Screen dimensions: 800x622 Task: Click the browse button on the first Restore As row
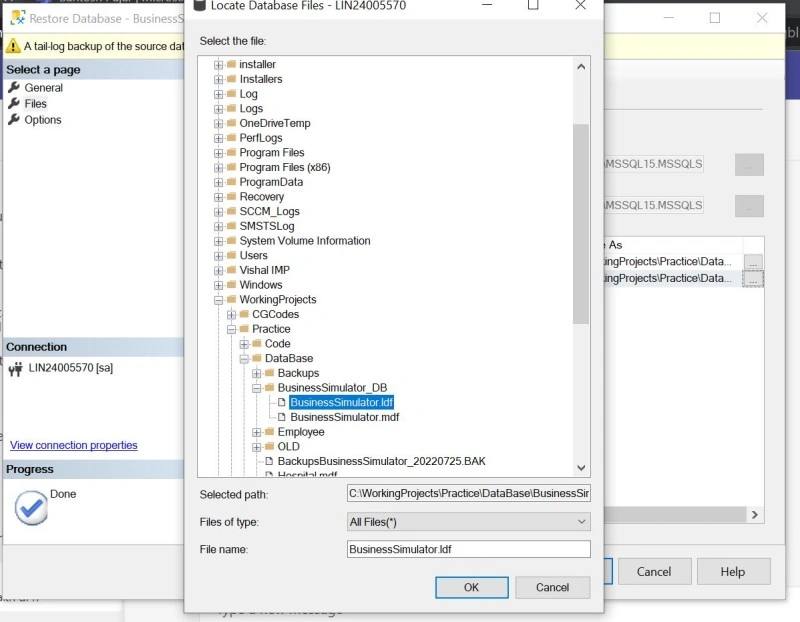click(x=753, y=262)
